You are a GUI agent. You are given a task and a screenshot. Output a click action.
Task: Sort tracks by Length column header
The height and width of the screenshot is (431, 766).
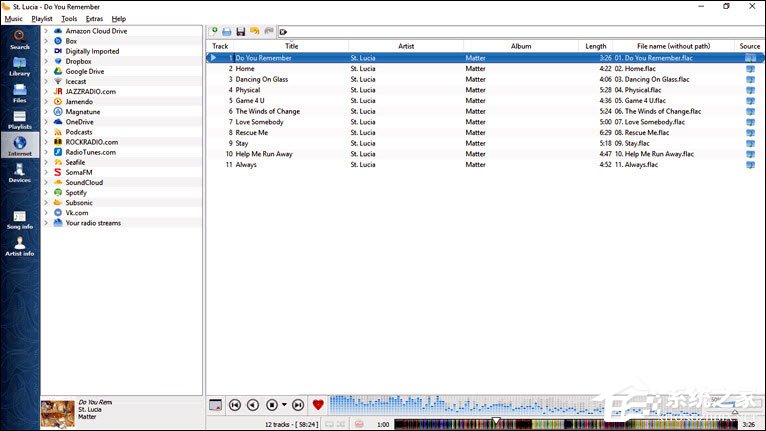click(x=595, y=46)
